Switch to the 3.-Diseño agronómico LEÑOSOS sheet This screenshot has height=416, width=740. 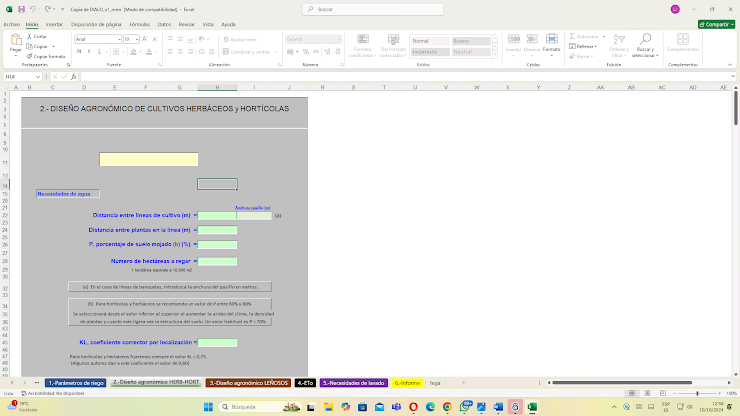coord(248,383)
